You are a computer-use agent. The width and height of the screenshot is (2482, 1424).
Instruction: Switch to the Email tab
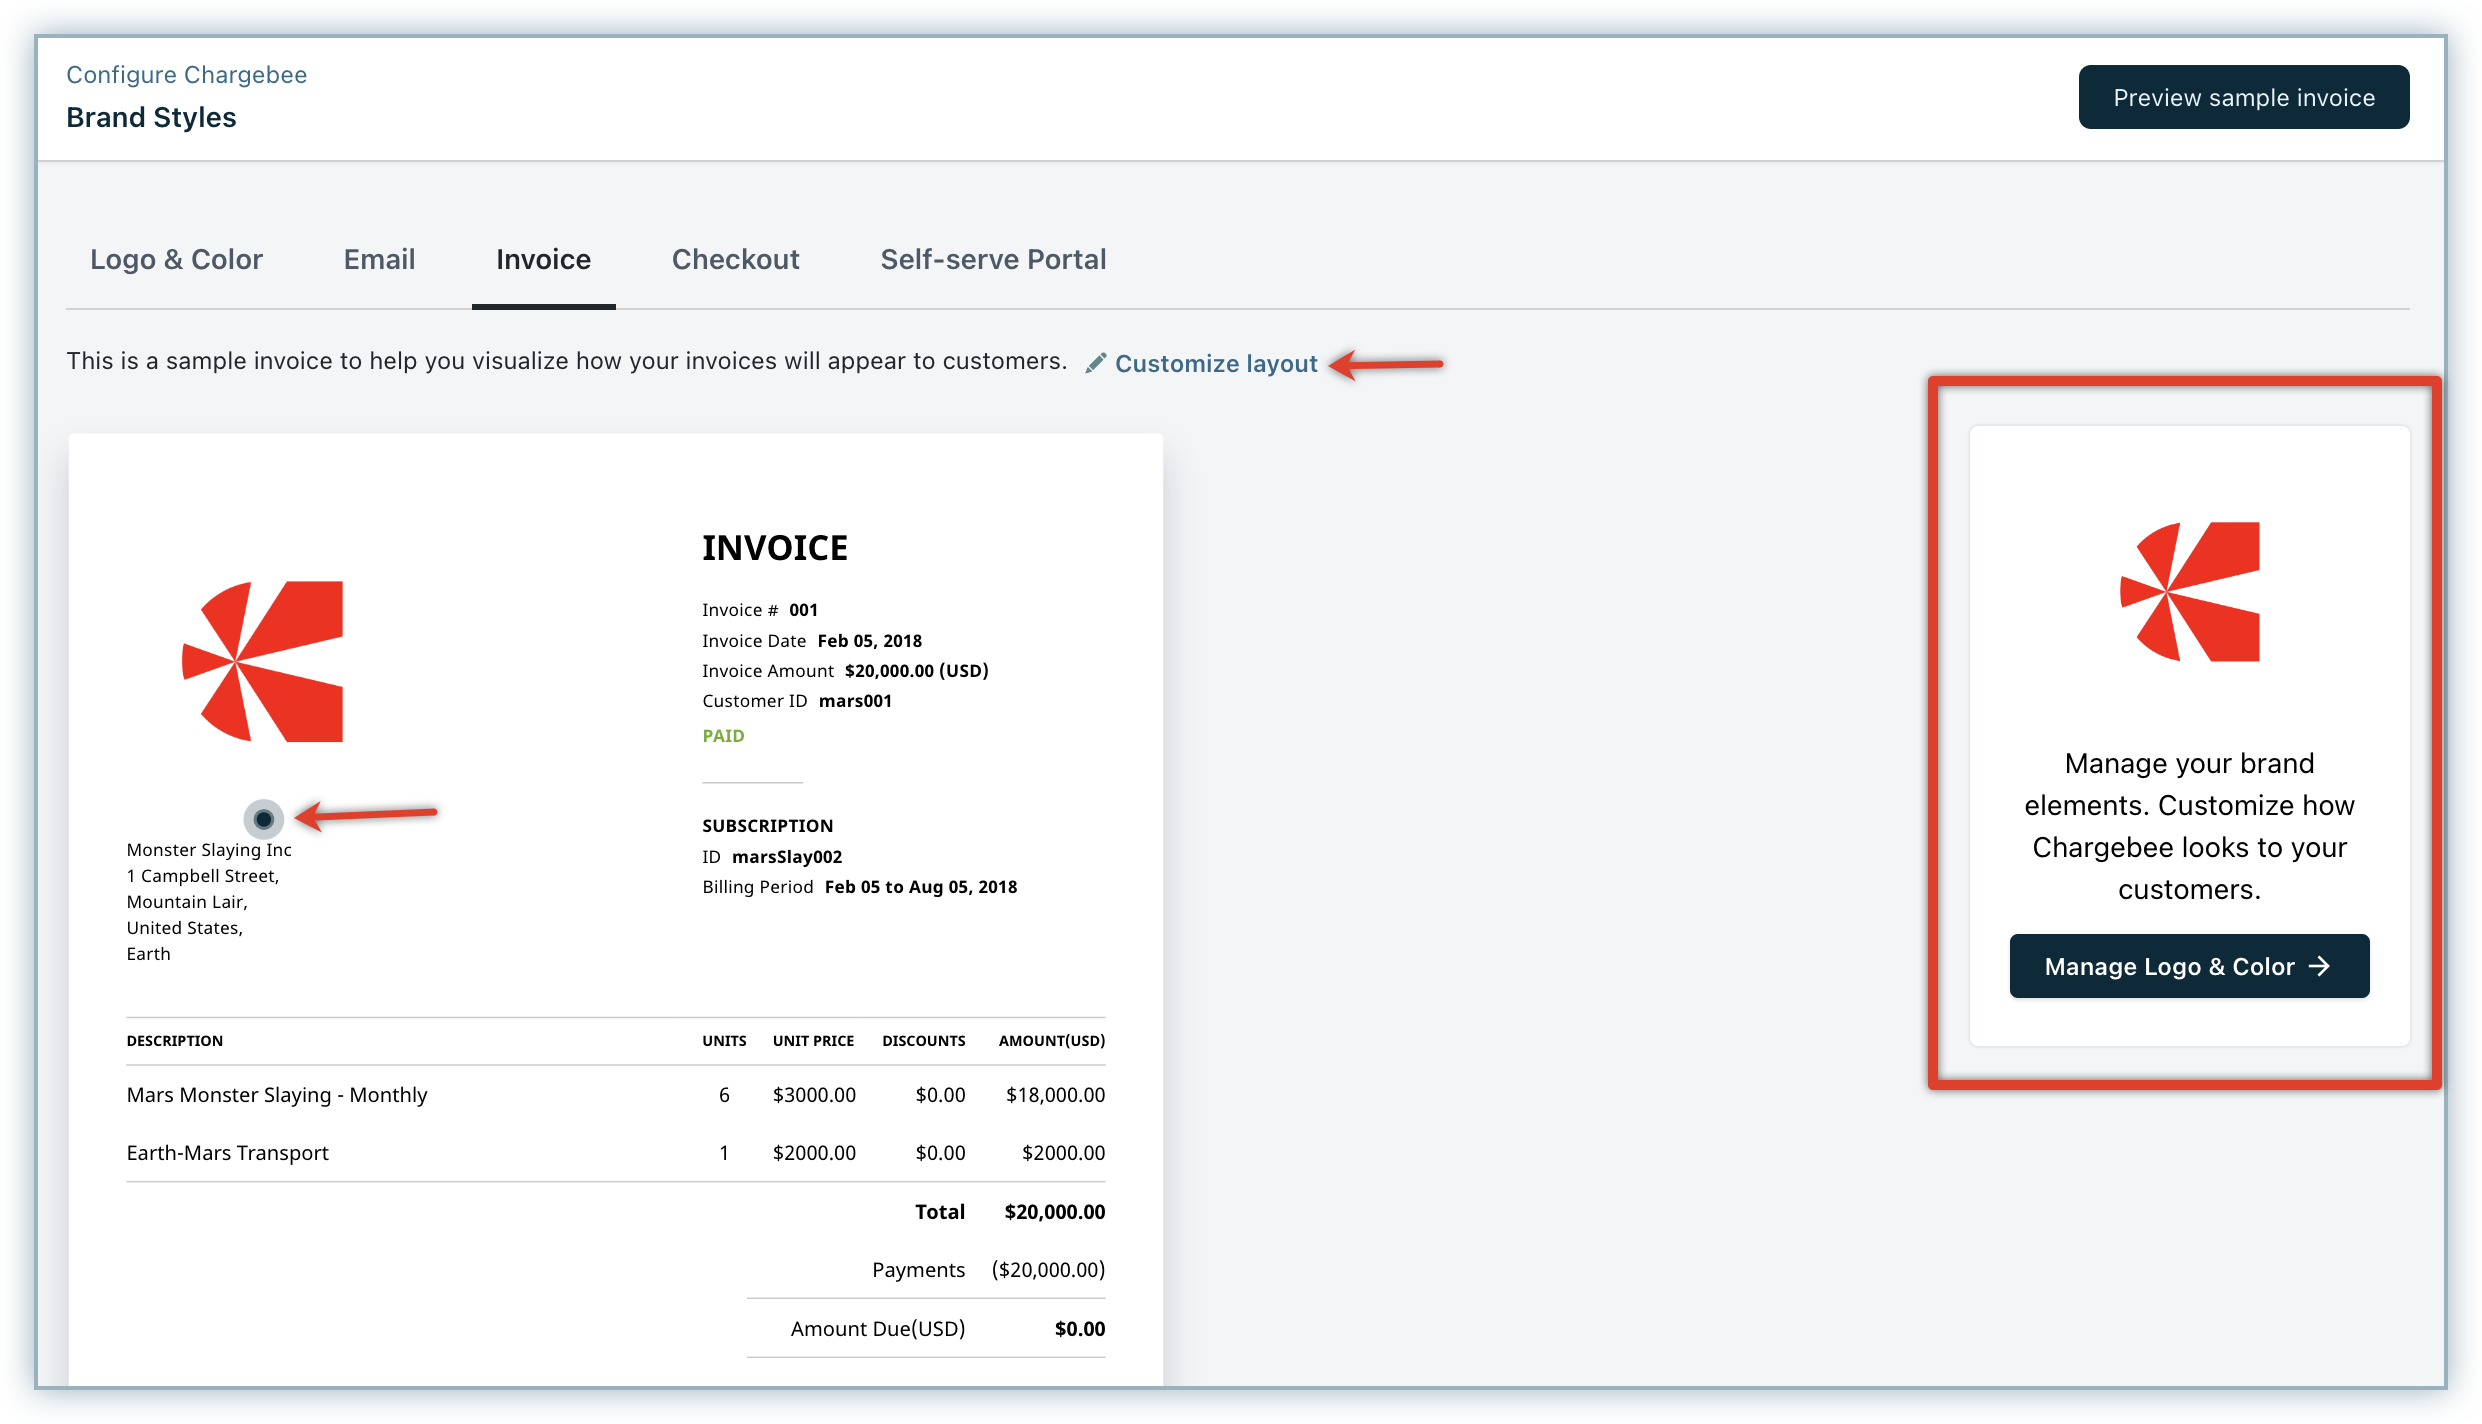379,260
